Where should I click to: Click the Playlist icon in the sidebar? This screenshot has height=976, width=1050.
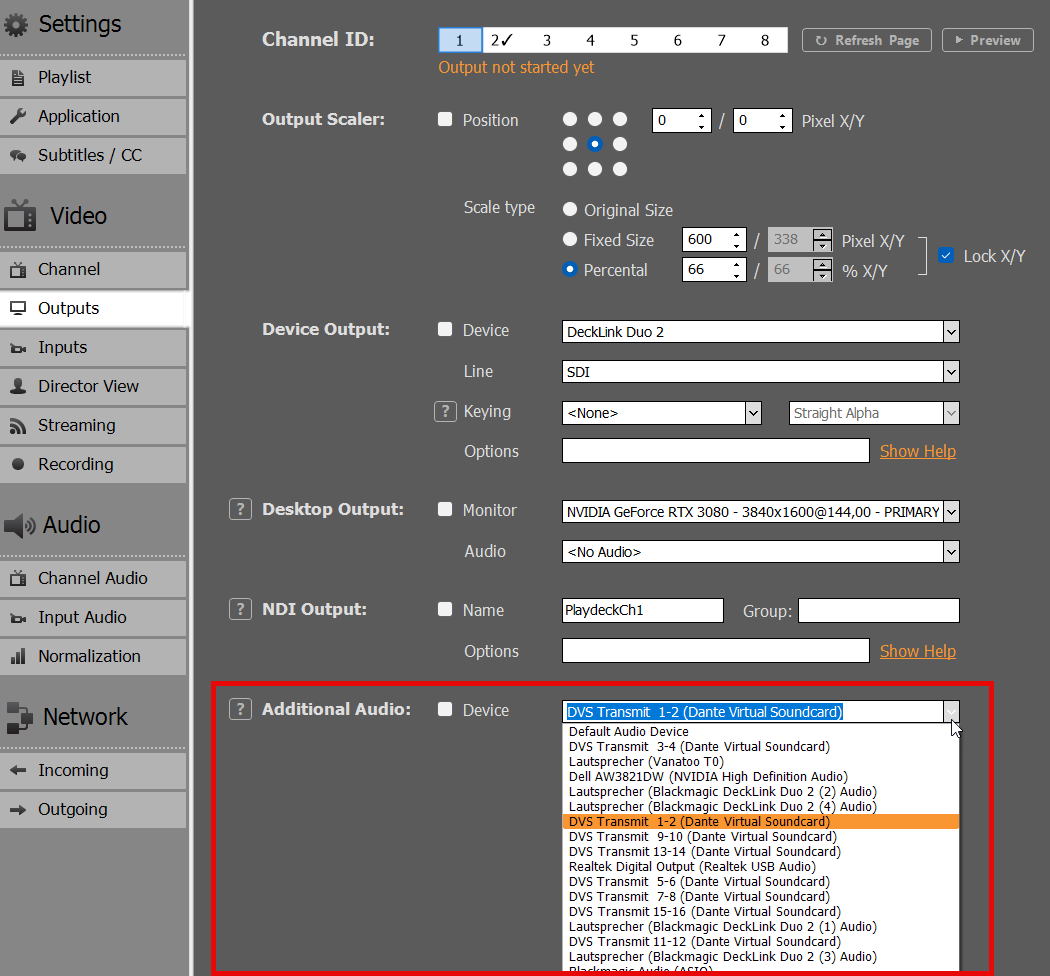point(18,78)
